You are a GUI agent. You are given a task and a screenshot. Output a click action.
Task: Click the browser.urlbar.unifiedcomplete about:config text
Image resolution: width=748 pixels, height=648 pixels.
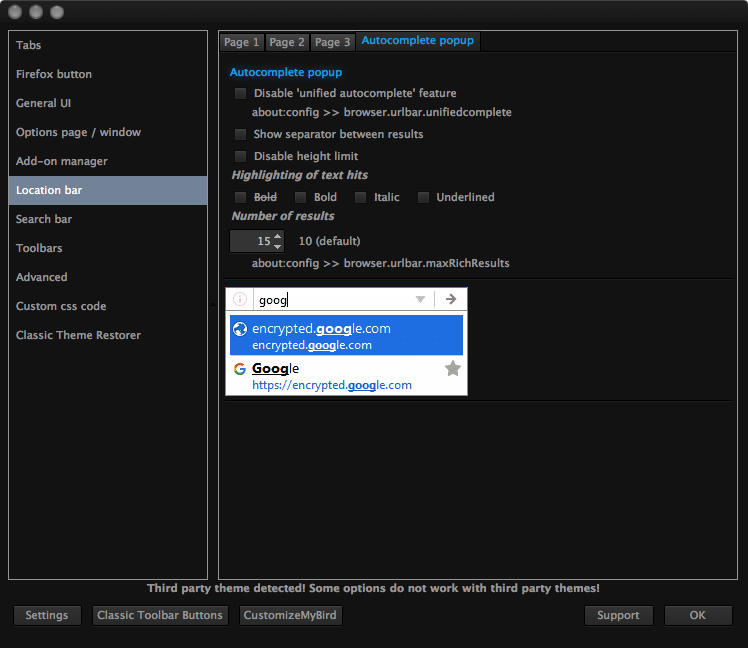[382, 113]
